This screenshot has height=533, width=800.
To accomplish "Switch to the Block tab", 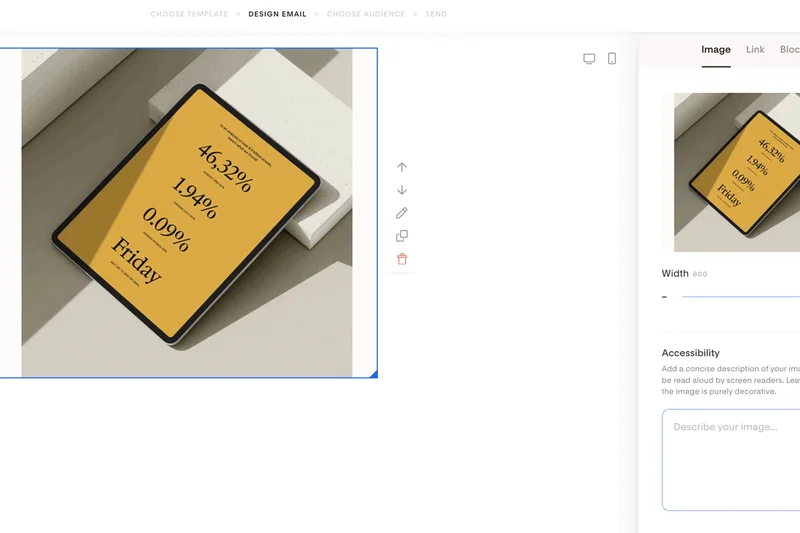I will pyautogui.click(x=789, y=50).
